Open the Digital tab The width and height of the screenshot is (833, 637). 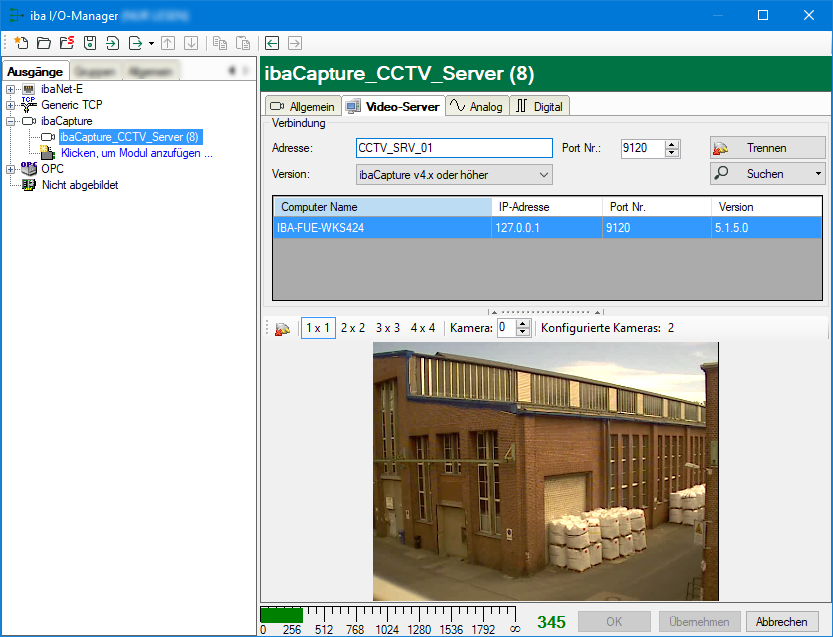[x=539, y=106]
